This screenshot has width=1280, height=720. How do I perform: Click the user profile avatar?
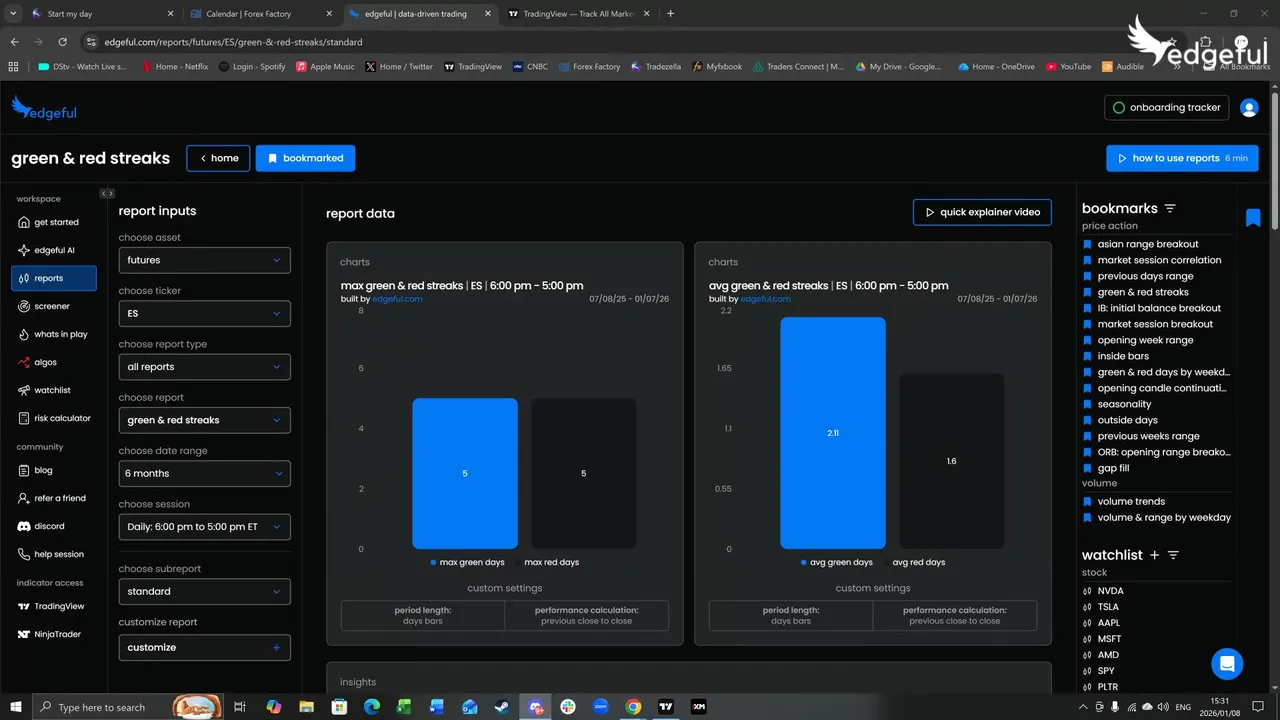pos(1249,108)
